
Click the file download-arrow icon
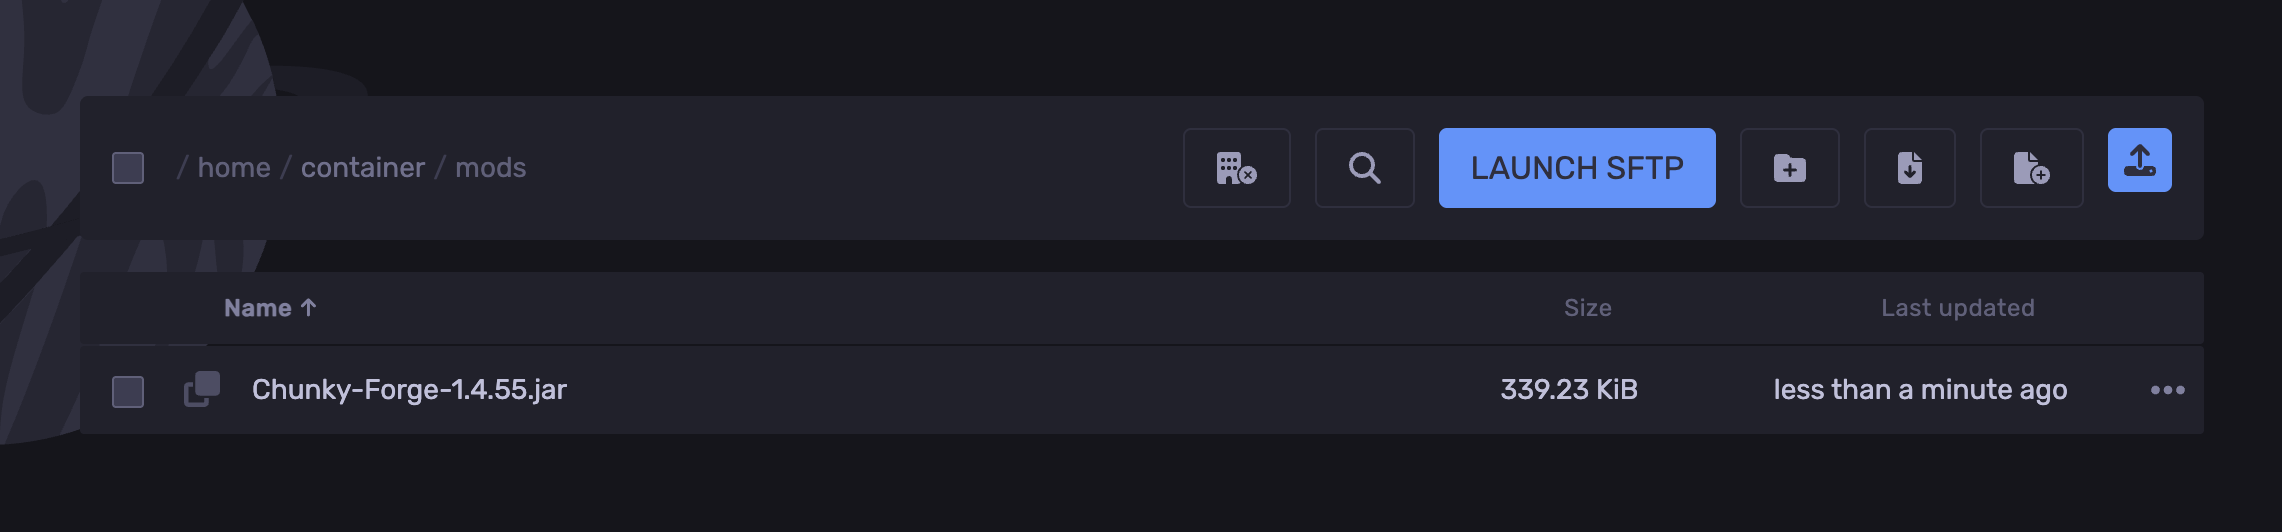tap(1909, 168)
